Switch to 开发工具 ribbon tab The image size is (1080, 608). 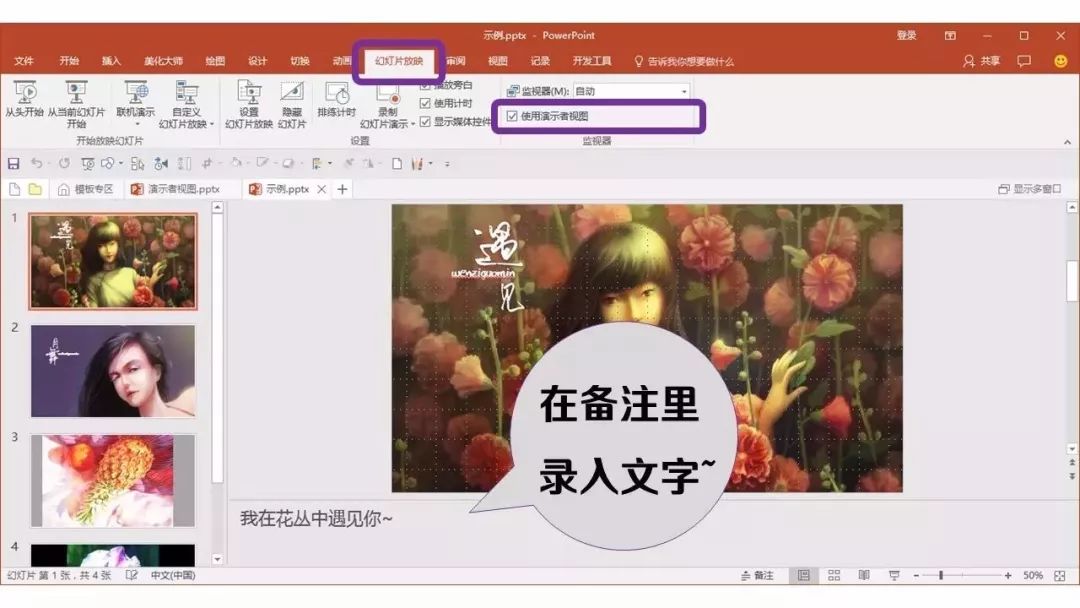click(x=592, y=61)
